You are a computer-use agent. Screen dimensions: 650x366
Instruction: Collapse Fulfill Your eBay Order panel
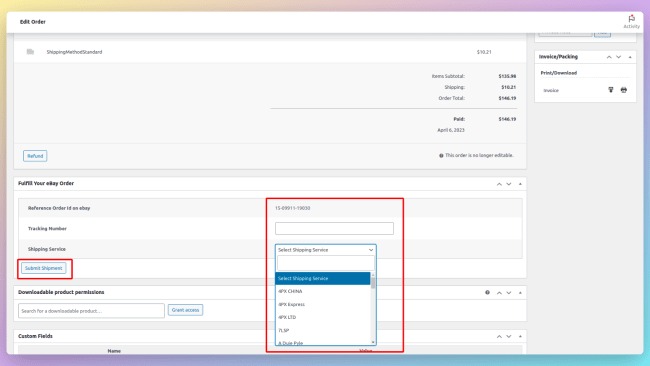coord(520,184)
